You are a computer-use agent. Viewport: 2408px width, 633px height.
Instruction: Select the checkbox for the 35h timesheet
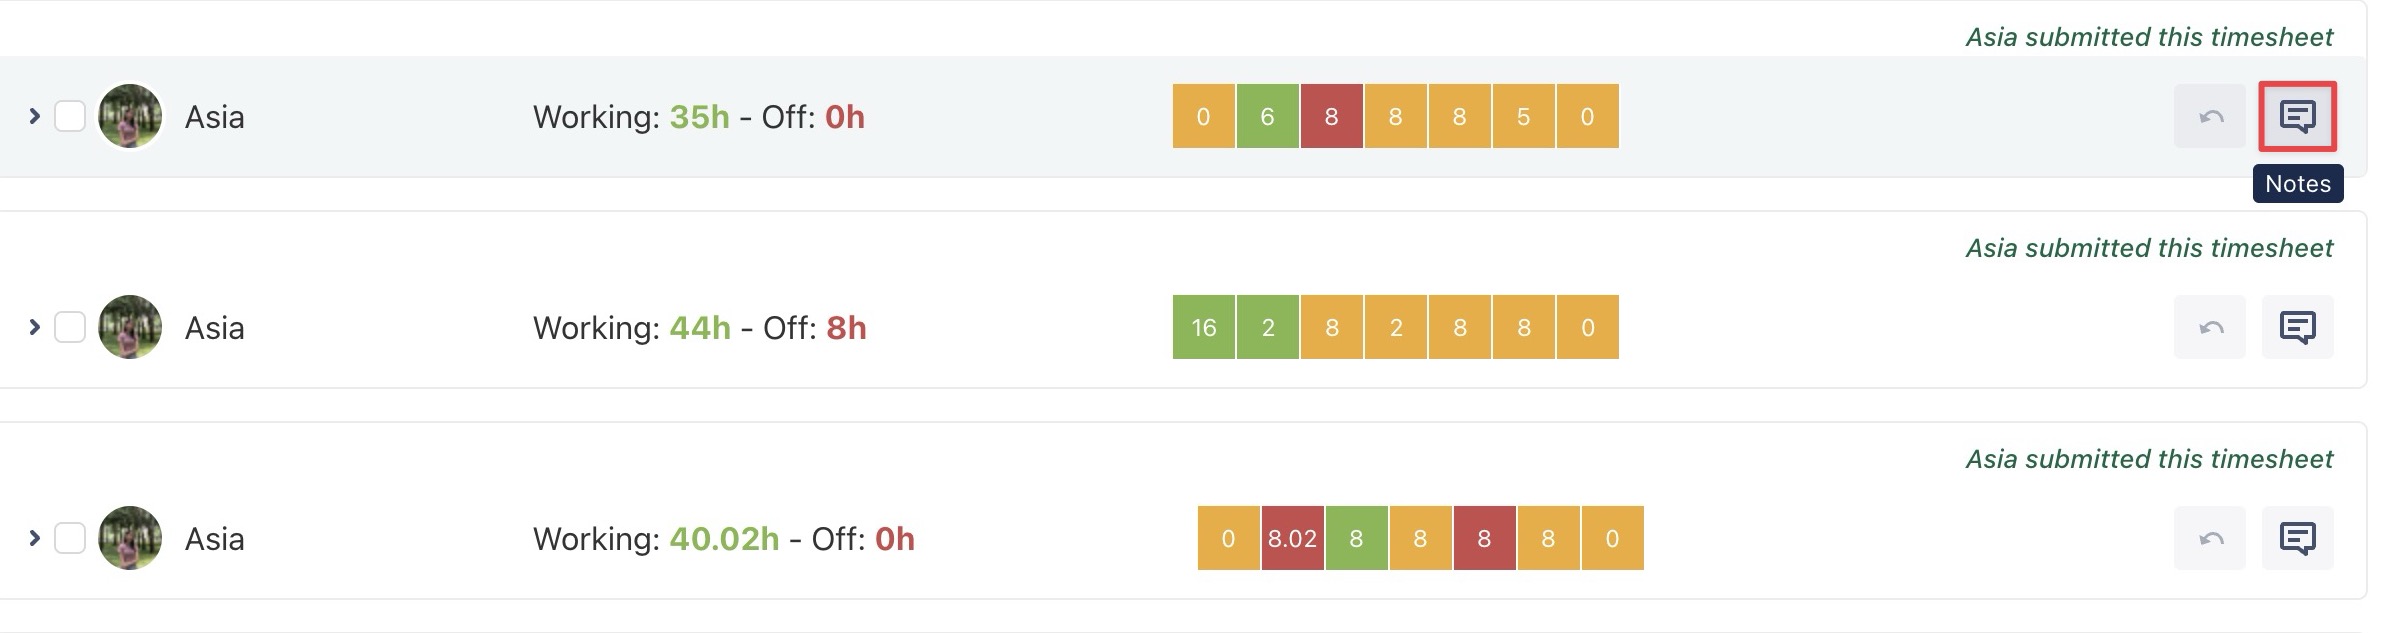(x=70, y=116)
